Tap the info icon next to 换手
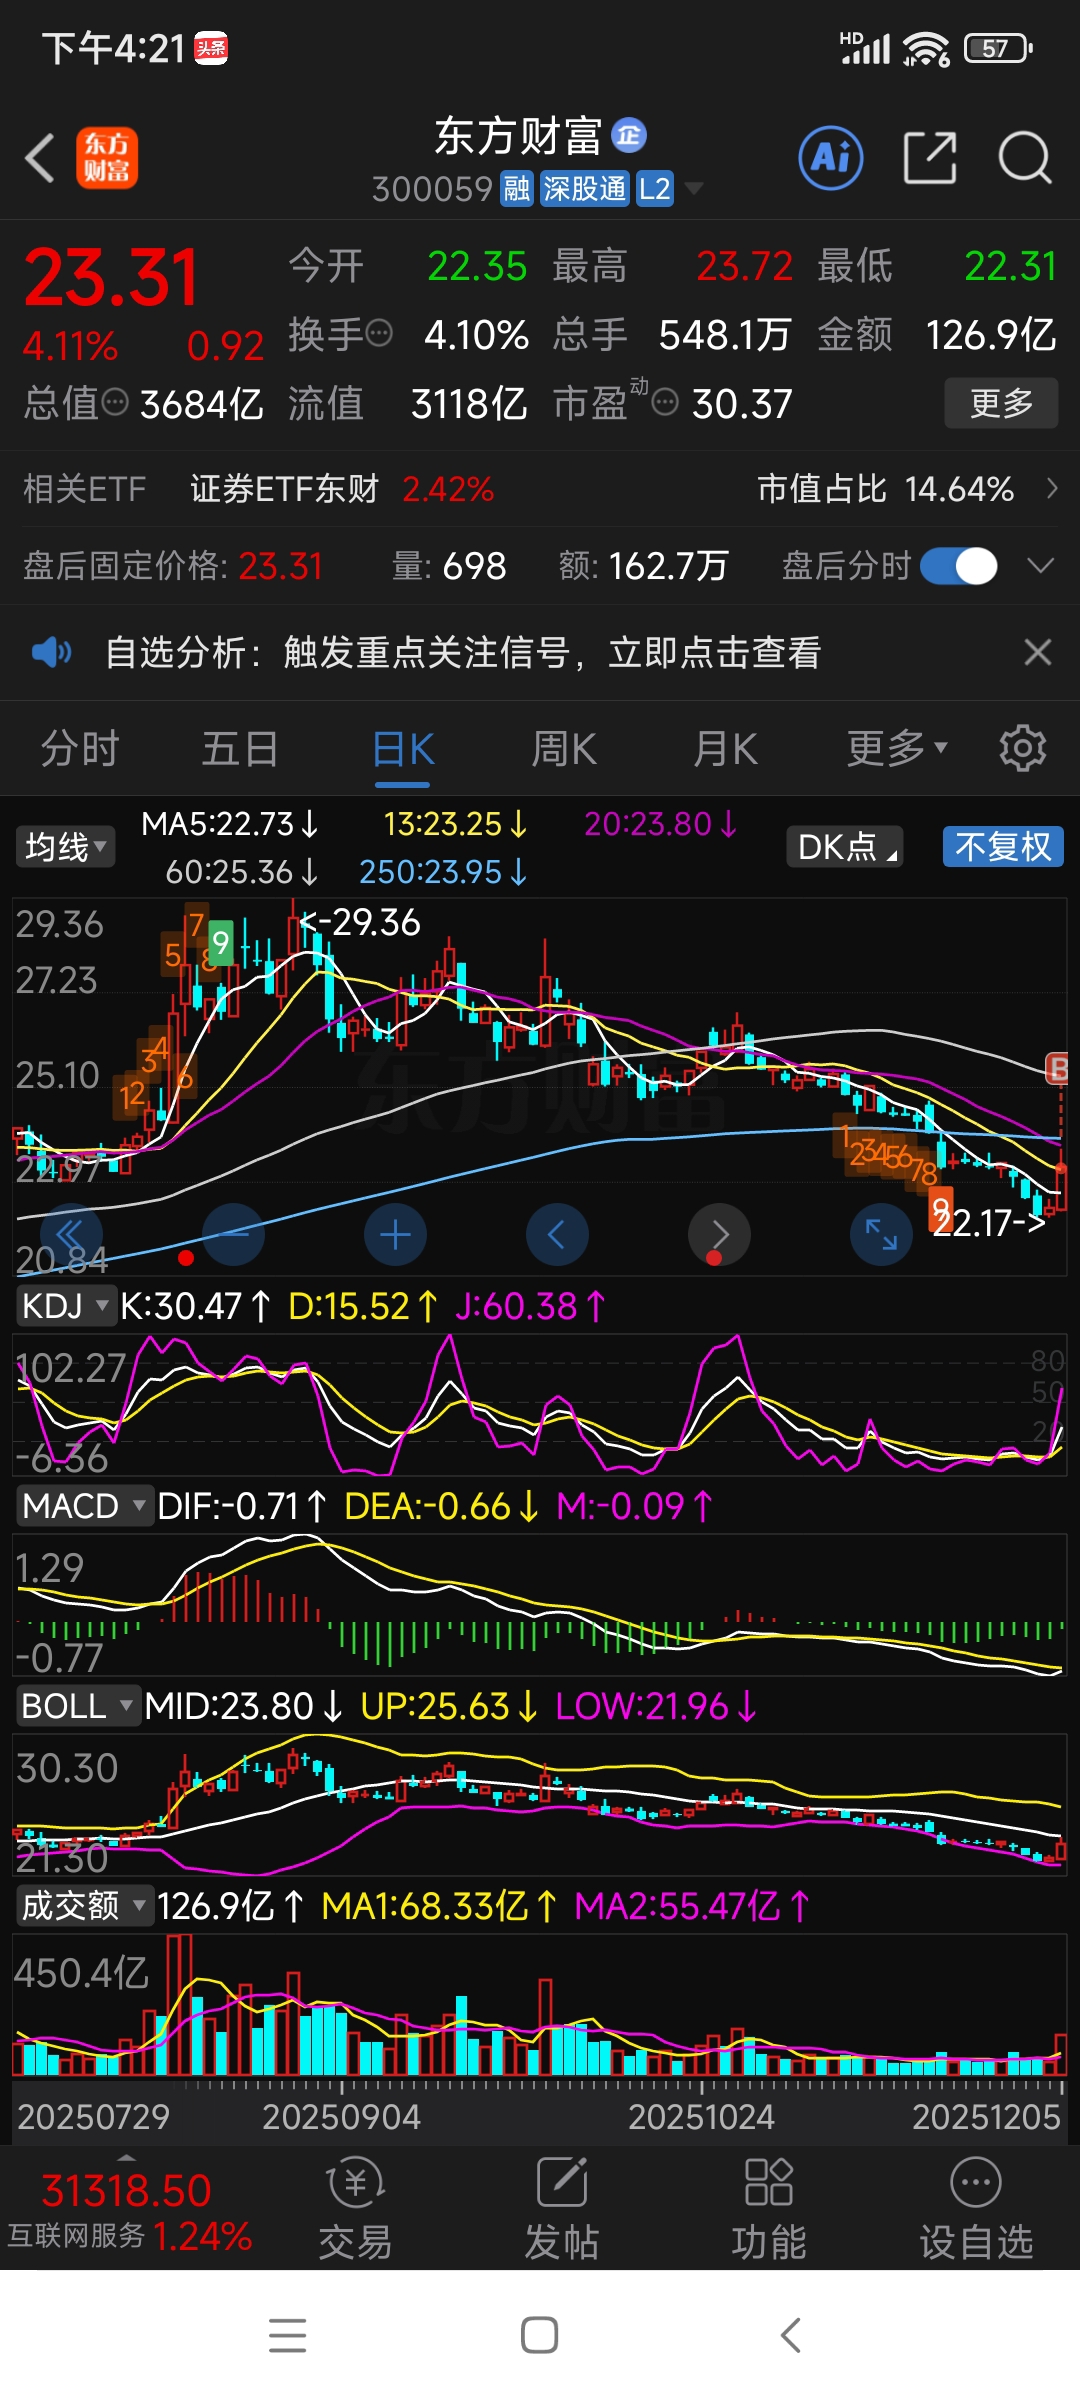 379,333
